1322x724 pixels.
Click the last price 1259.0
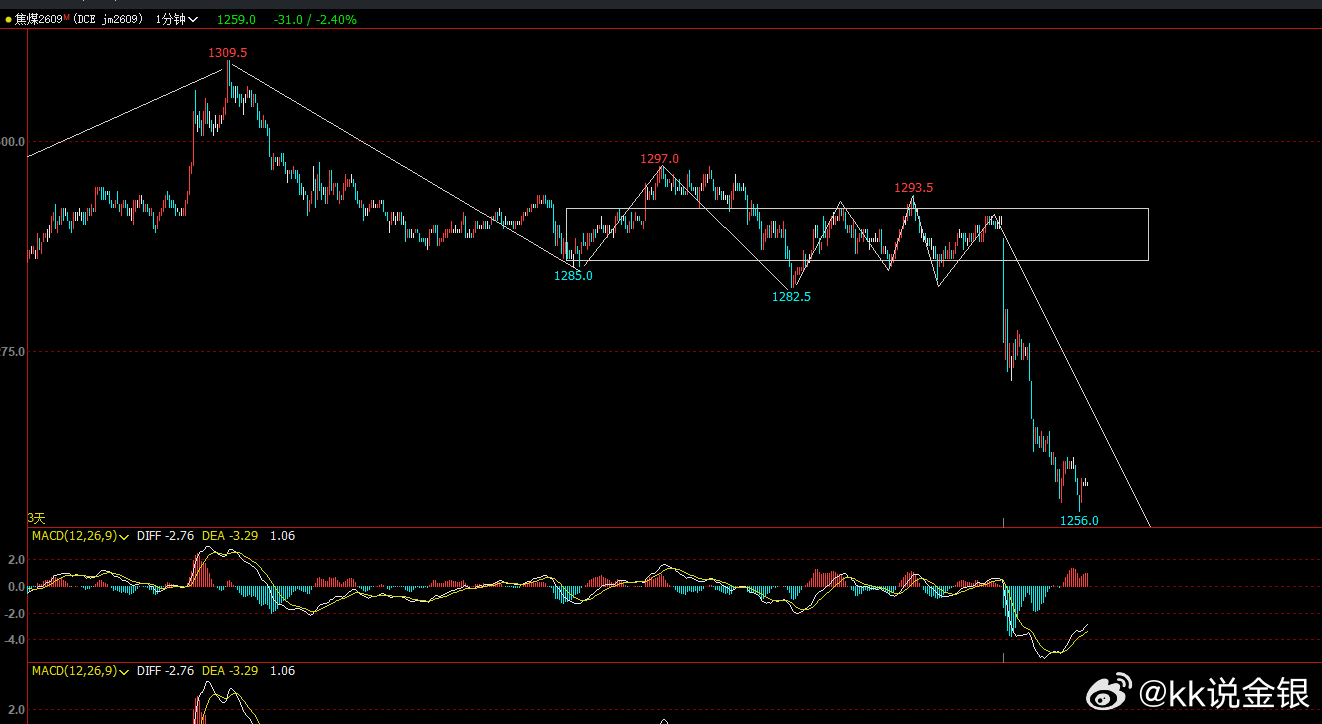(237, 19)
